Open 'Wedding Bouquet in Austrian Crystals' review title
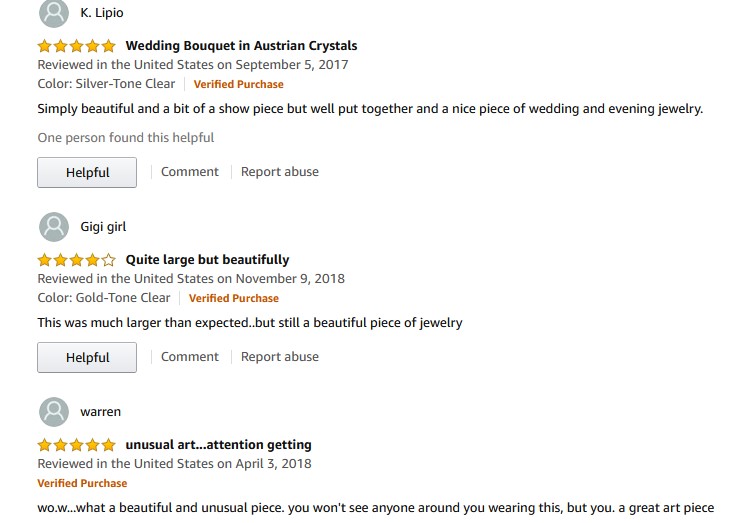734x523 pixels. [x=241, y=46]
